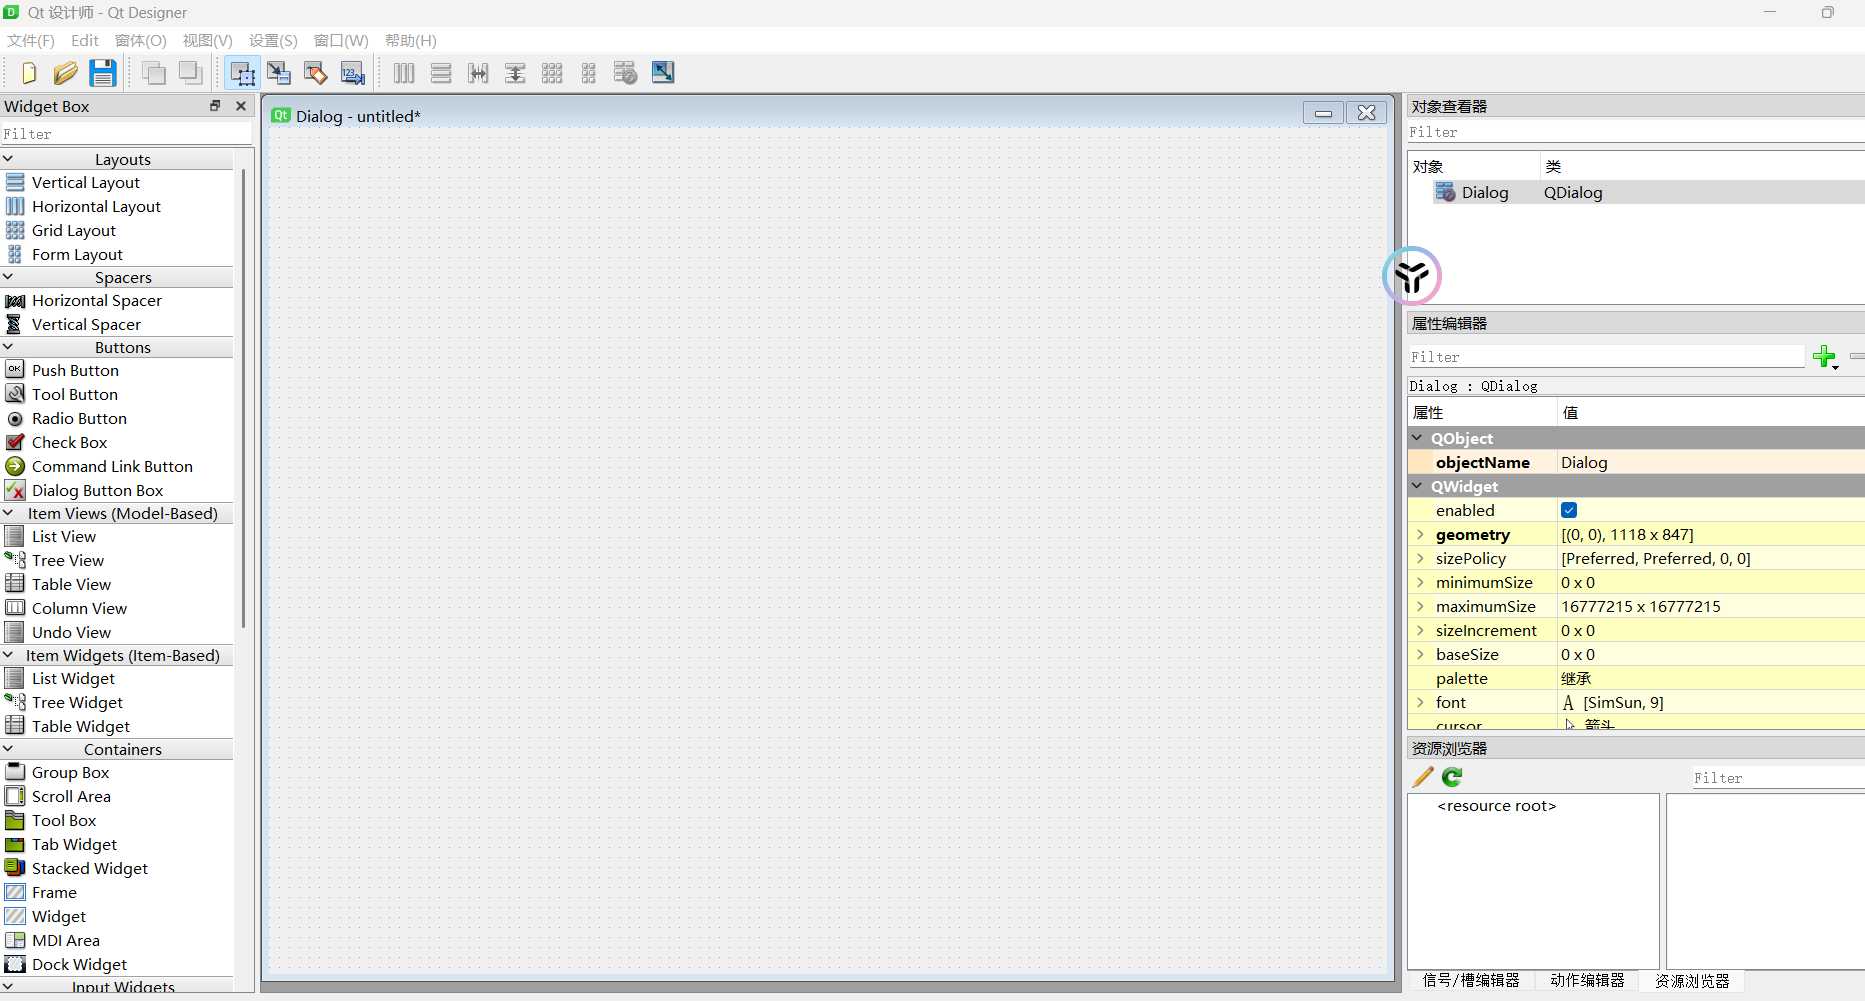Click the Widget Box filter field
Image resolution: width=1865 pixels, height=1001 pixels.
(x=126, y=134)
